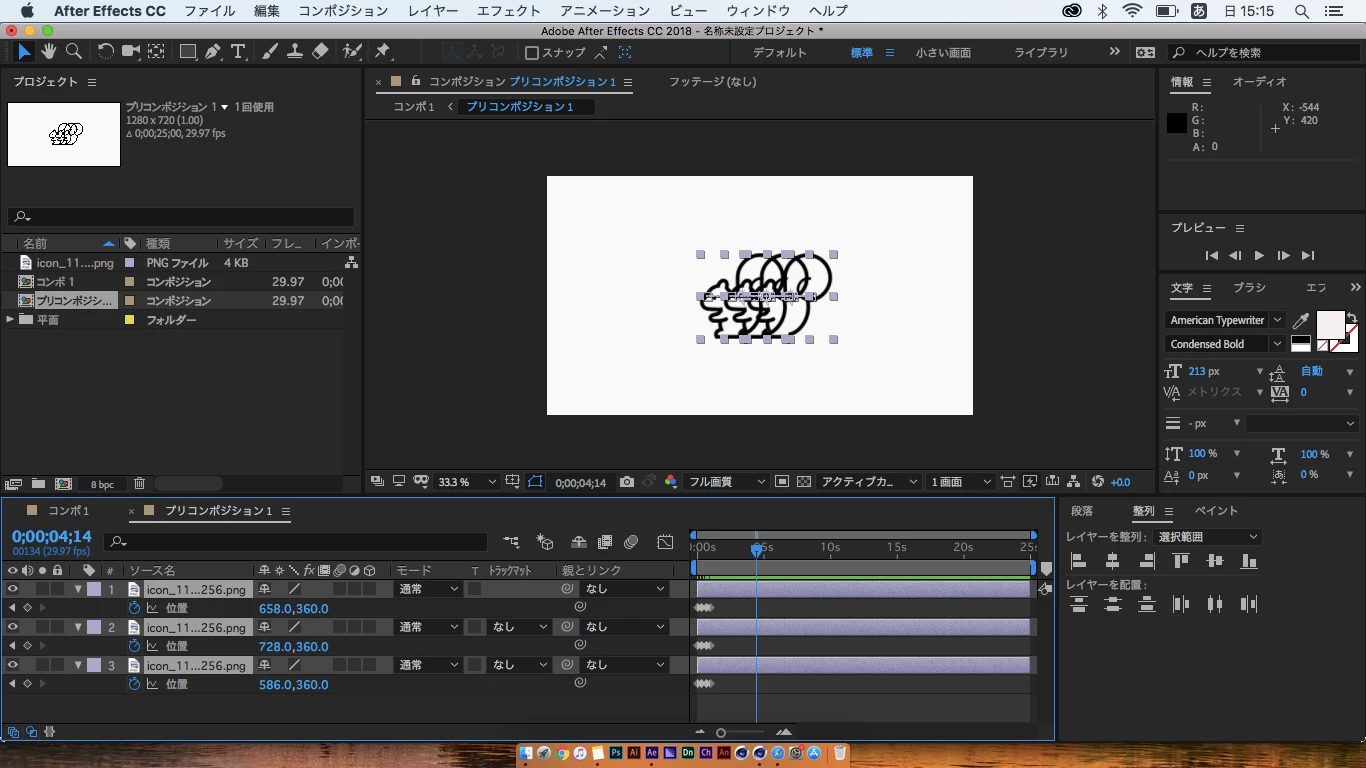Open the フル画質 resolution dropdown

(x=726, y=482)
